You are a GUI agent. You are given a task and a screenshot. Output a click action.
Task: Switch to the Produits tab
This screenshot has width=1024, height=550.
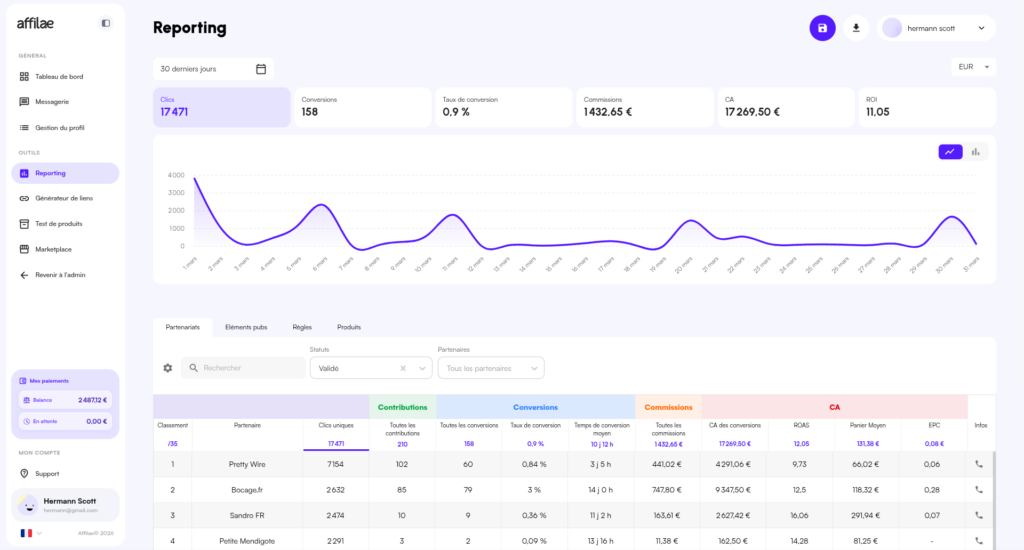coord(349,327)
